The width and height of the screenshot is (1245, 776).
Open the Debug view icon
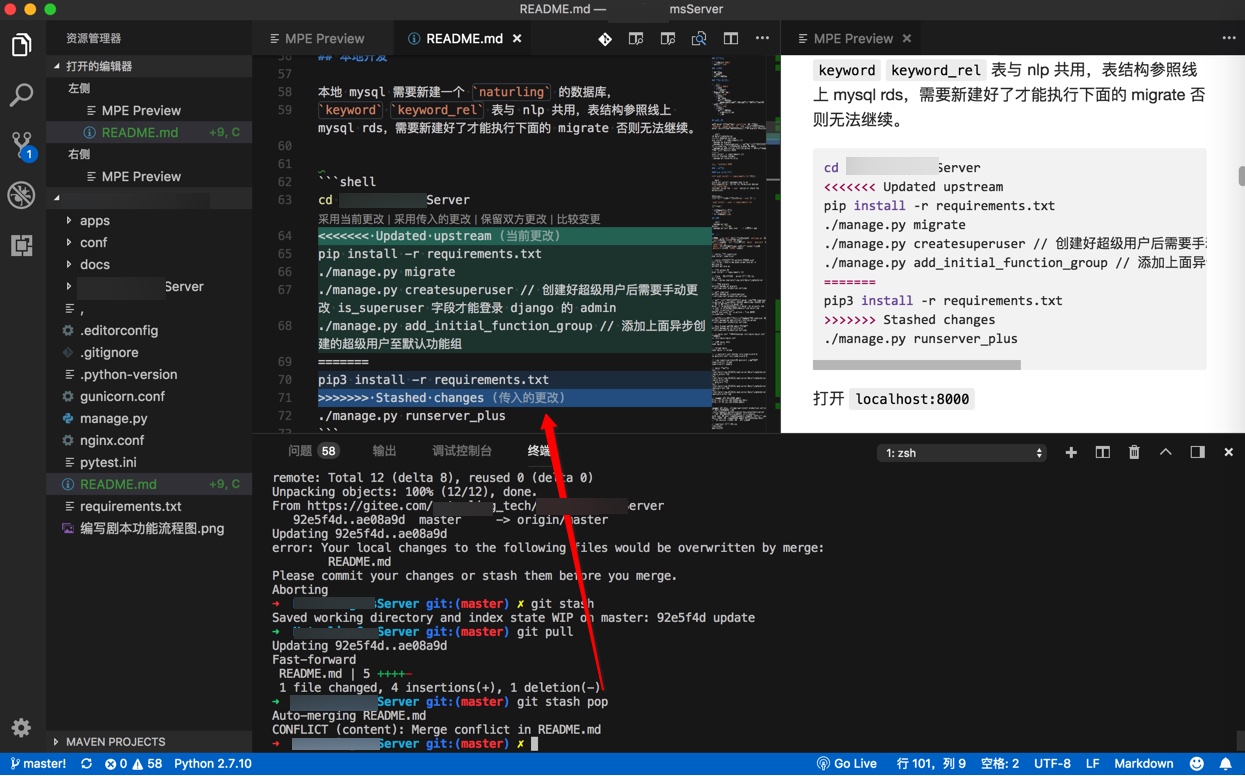pos(21,195)
